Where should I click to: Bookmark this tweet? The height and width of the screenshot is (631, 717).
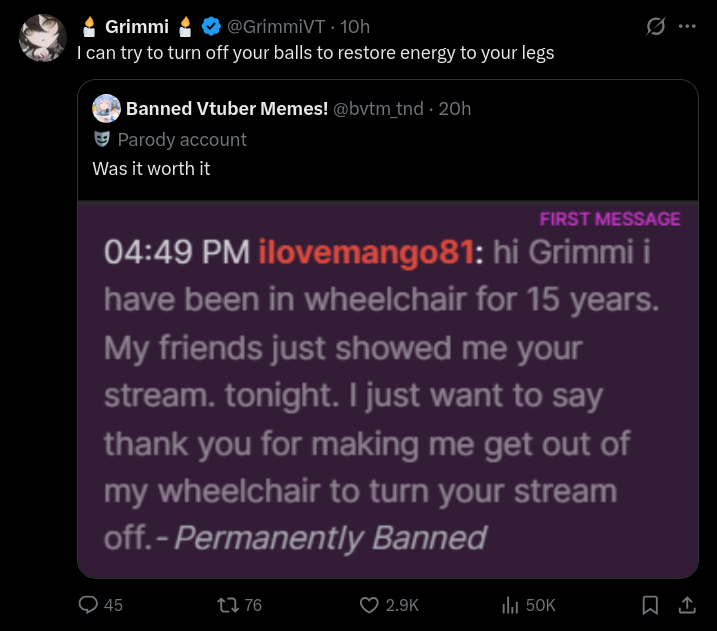pos(650,605)
